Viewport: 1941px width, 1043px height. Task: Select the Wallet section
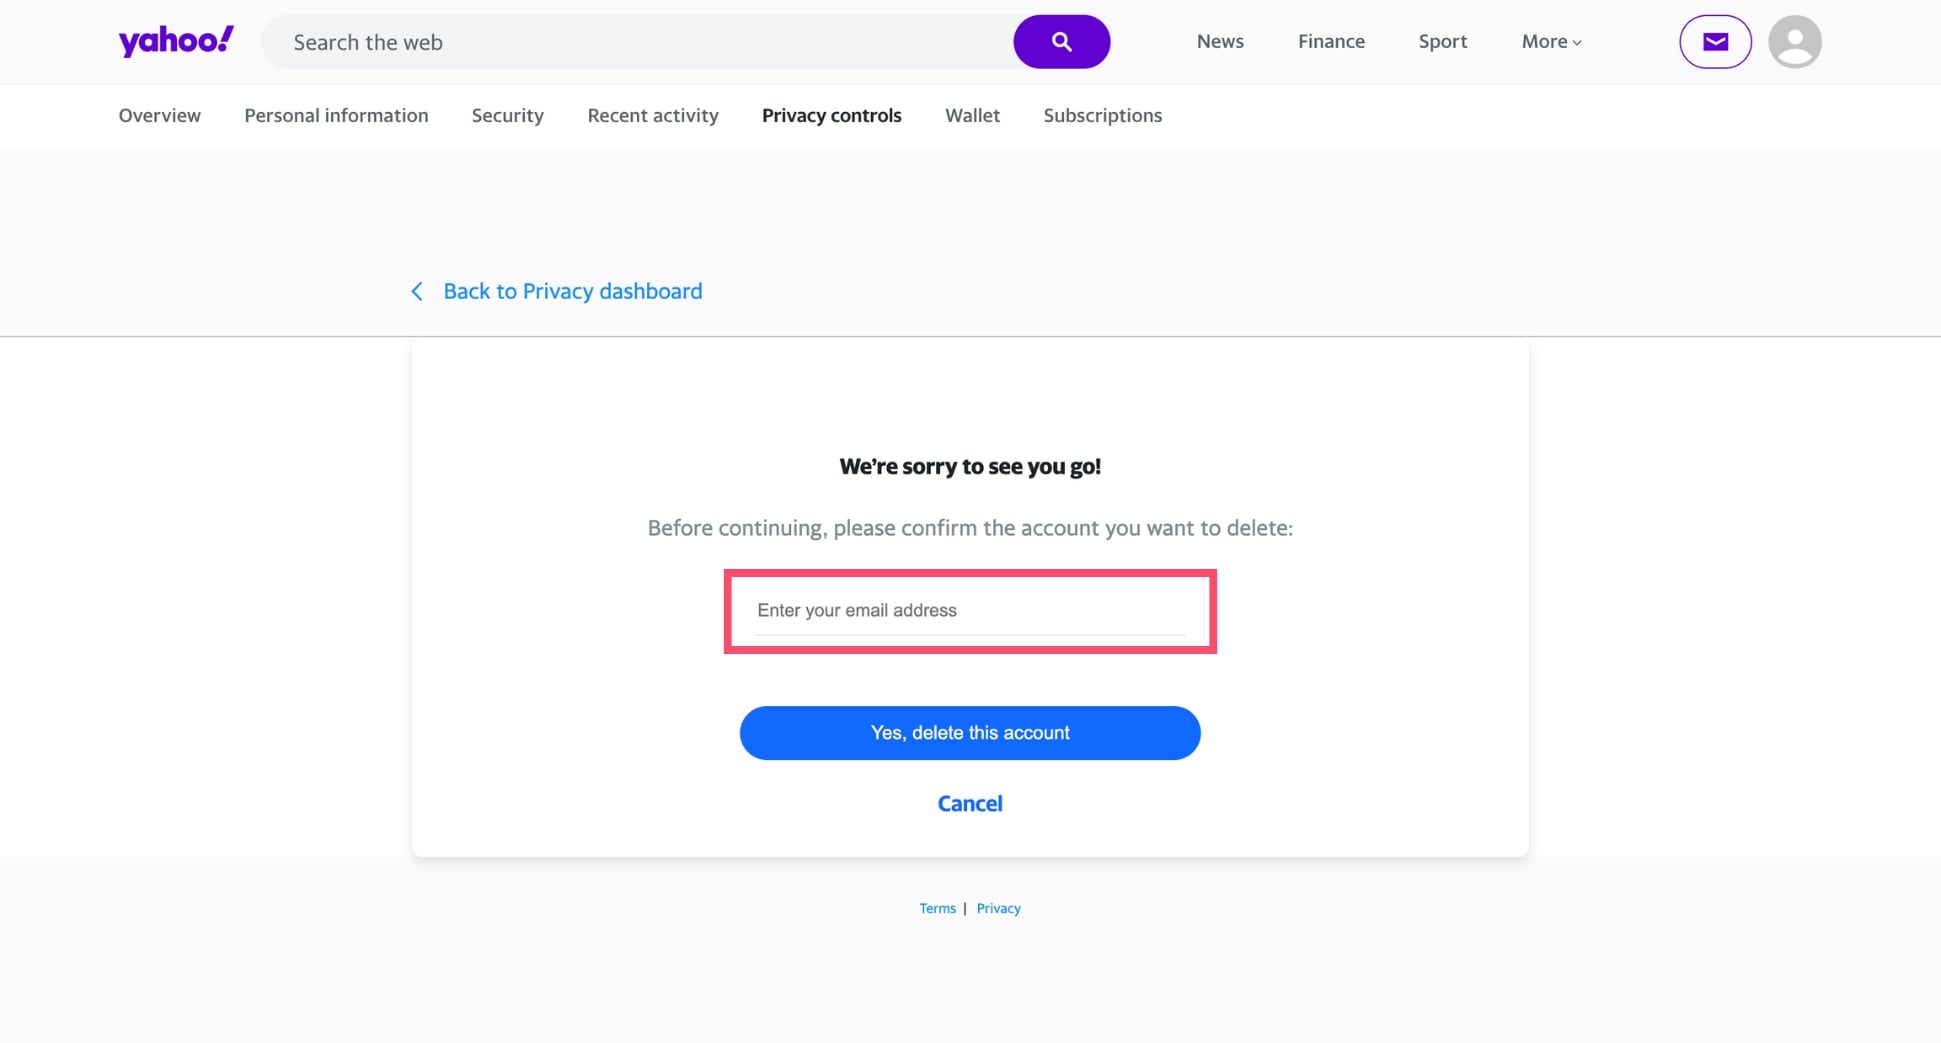point(971,115)
